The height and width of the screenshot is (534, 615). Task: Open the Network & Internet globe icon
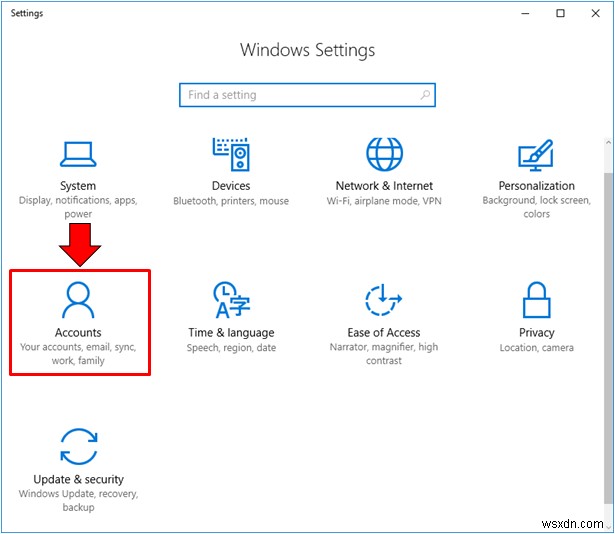(384, 154)
